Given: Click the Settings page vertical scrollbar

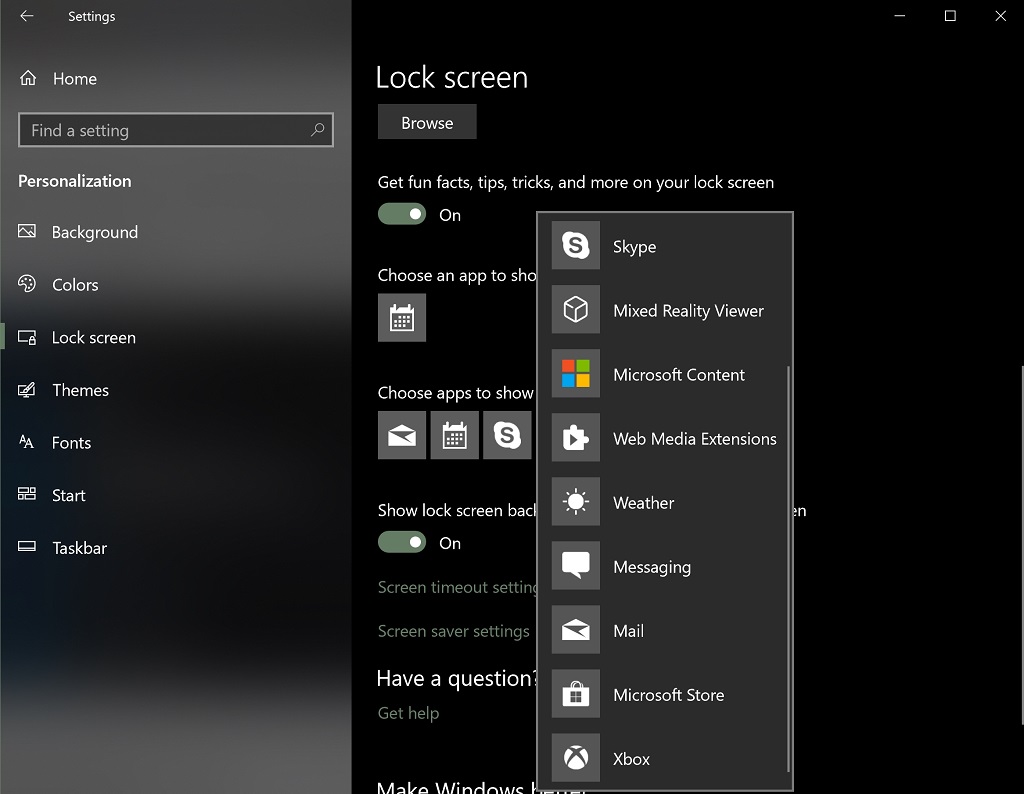Looking at the screenshot, I should coord(1021,545).
